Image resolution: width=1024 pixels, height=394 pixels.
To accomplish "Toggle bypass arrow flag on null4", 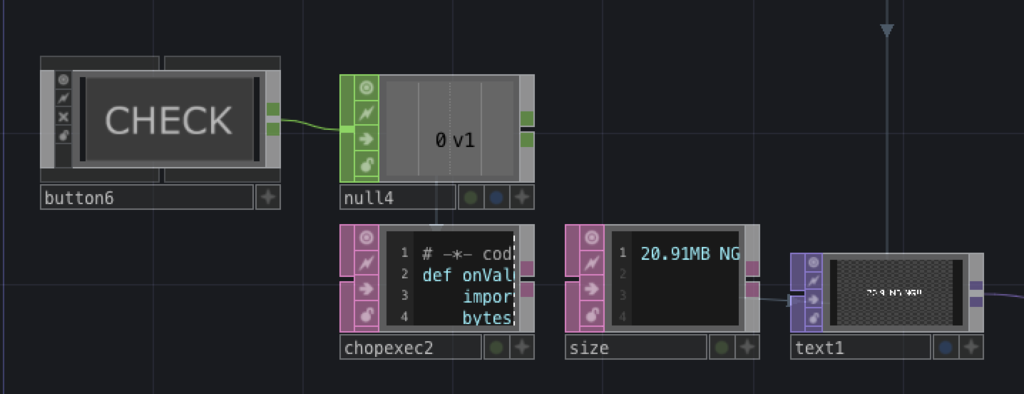I will pos(366,139).
